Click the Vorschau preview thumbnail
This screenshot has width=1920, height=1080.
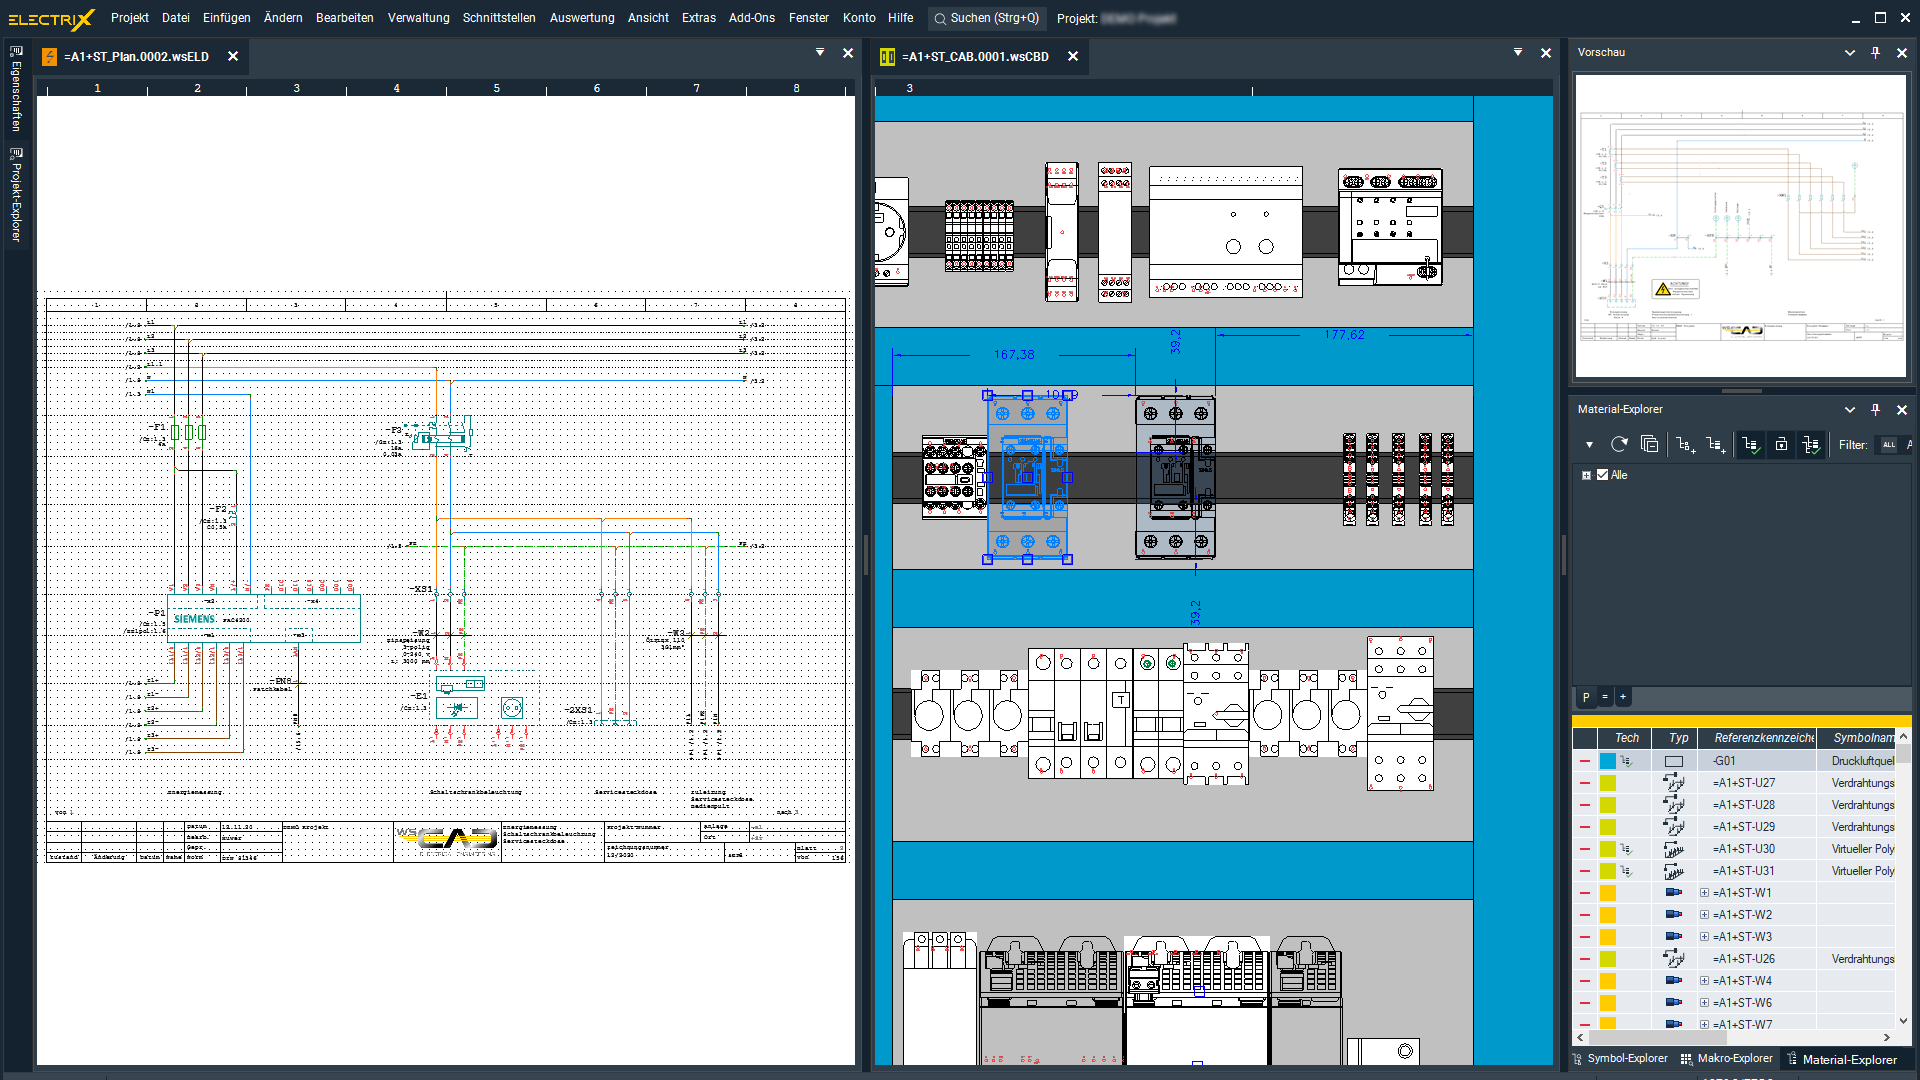pos(1740,225)
